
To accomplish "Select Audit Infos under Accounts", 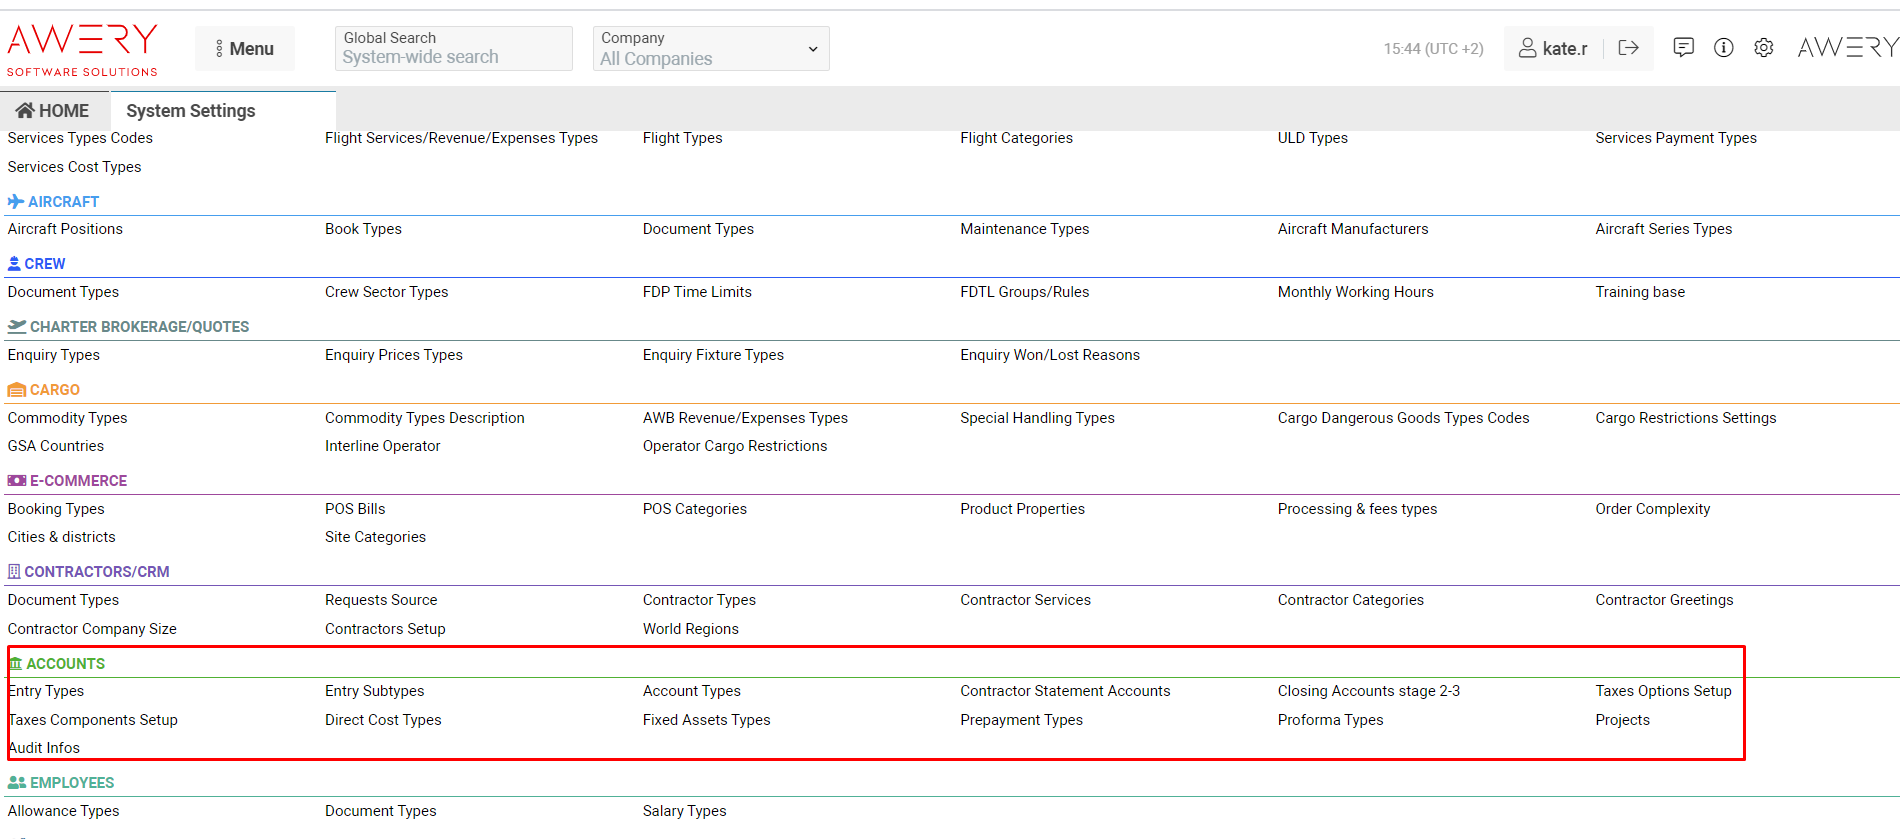I will click(x=45, y=748).
